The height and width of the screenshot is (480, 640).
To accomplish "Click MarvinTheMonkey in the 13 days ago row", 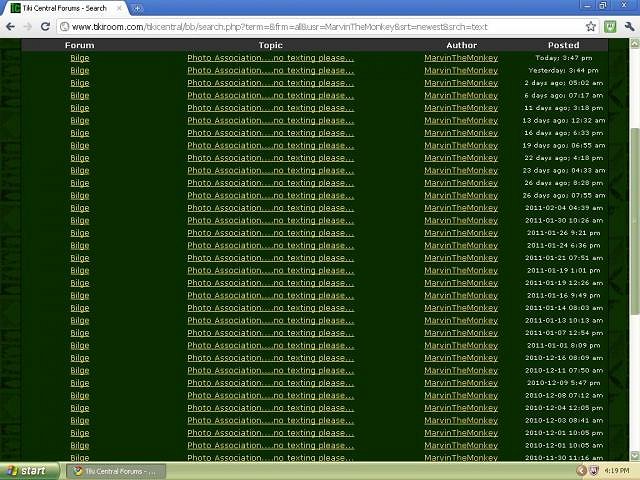I will point(460,121).
